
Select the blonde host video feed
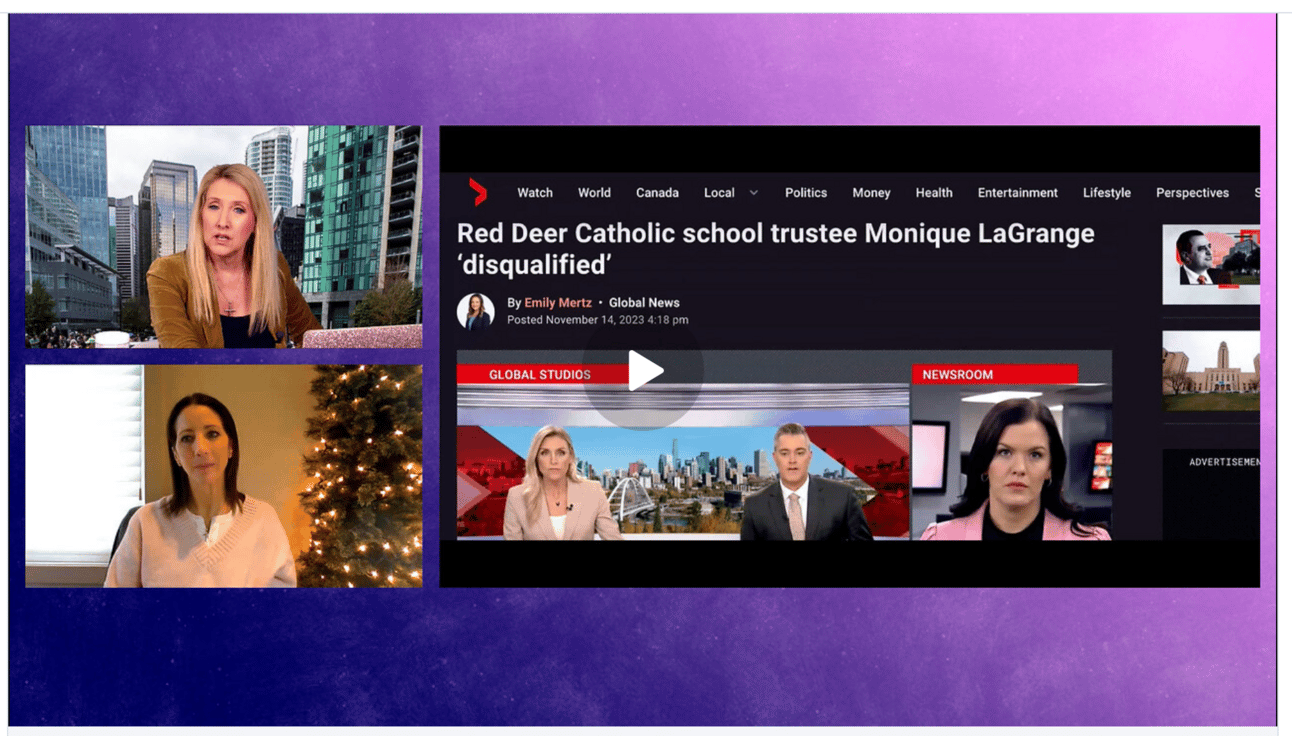pyautogui.click(x=224, y=237)
